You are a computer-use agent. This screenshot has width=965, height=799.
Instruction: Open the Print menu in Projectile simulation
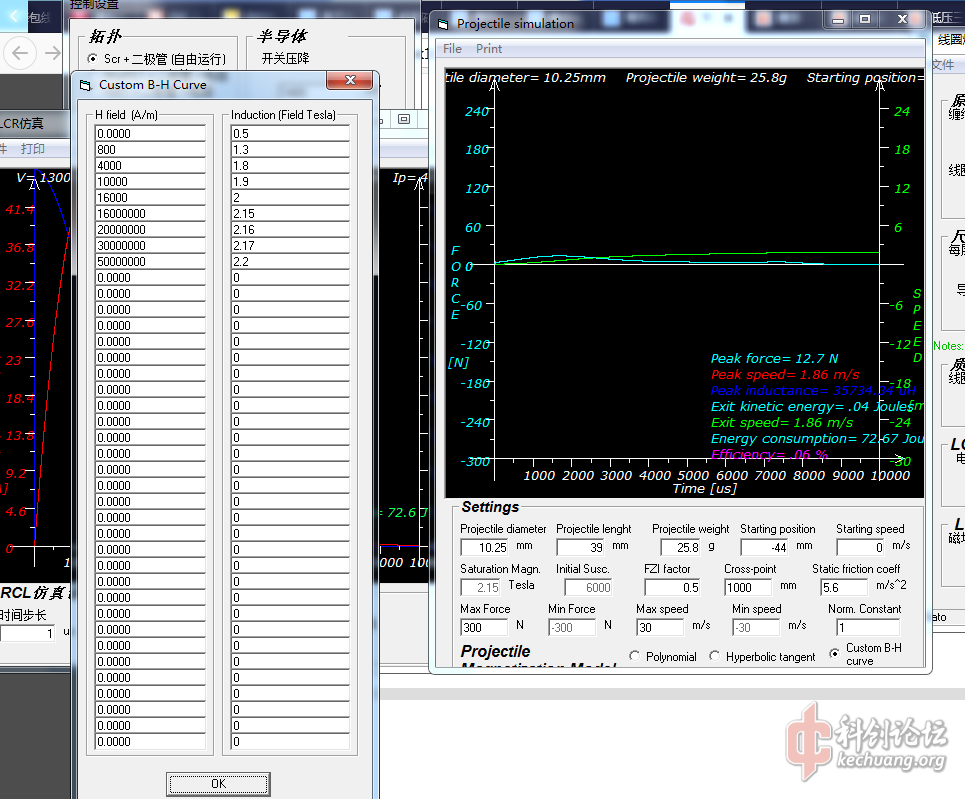(489, 49)
